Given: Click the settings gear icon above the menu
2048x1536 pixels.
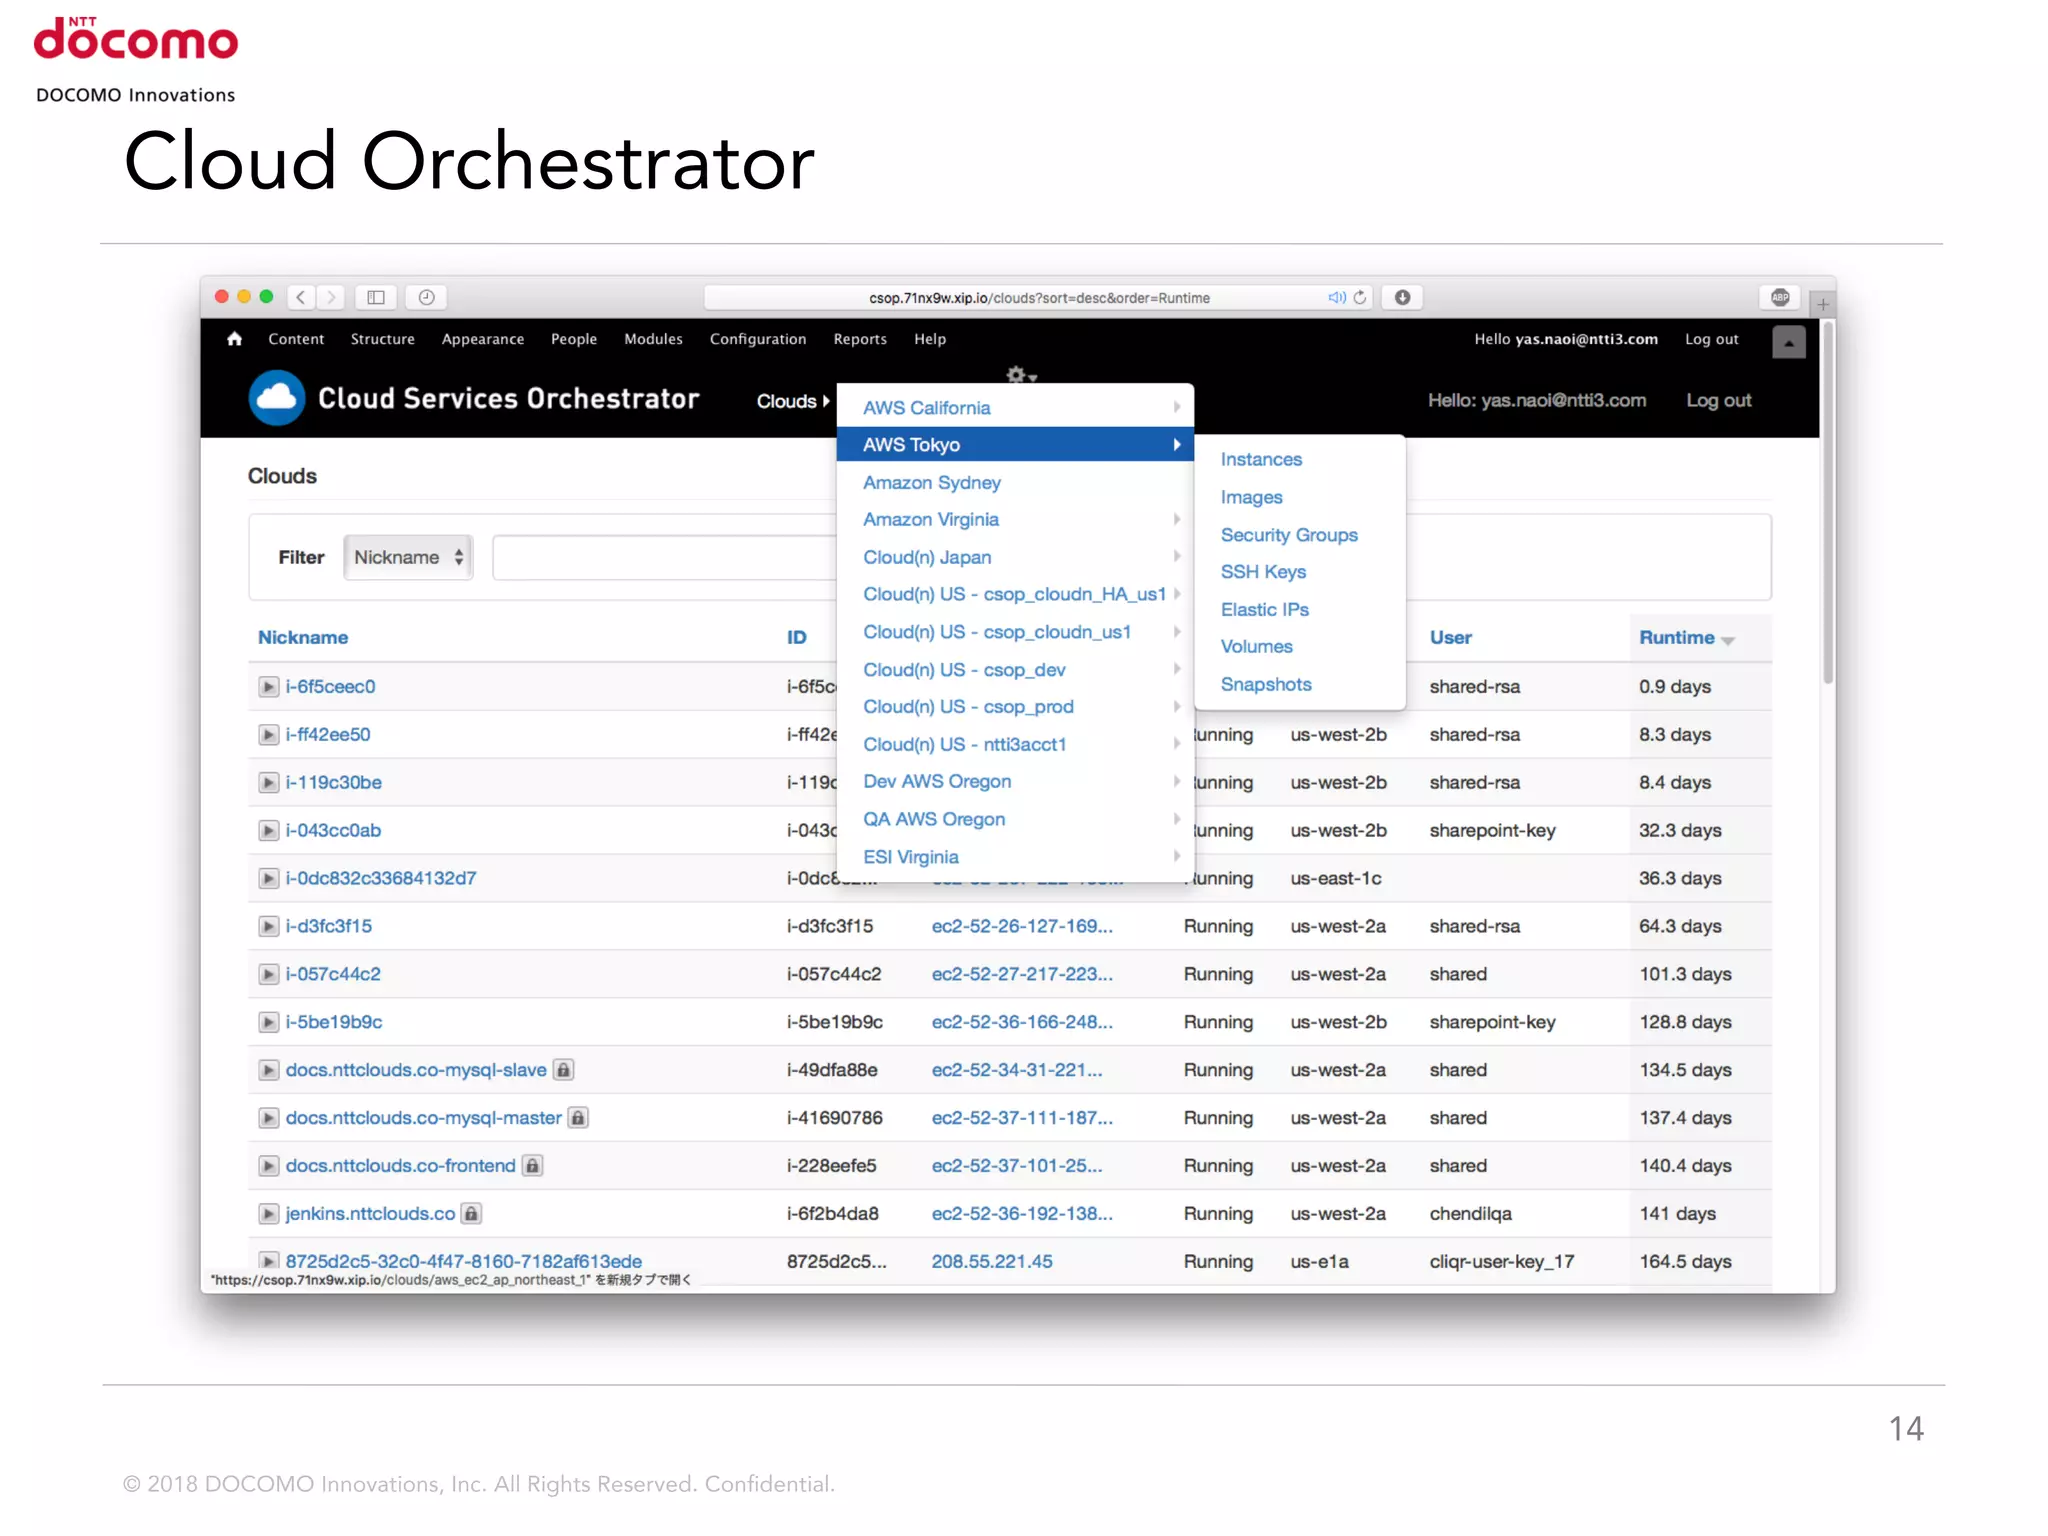Looking at the screenshot, I should [1020, 375].
